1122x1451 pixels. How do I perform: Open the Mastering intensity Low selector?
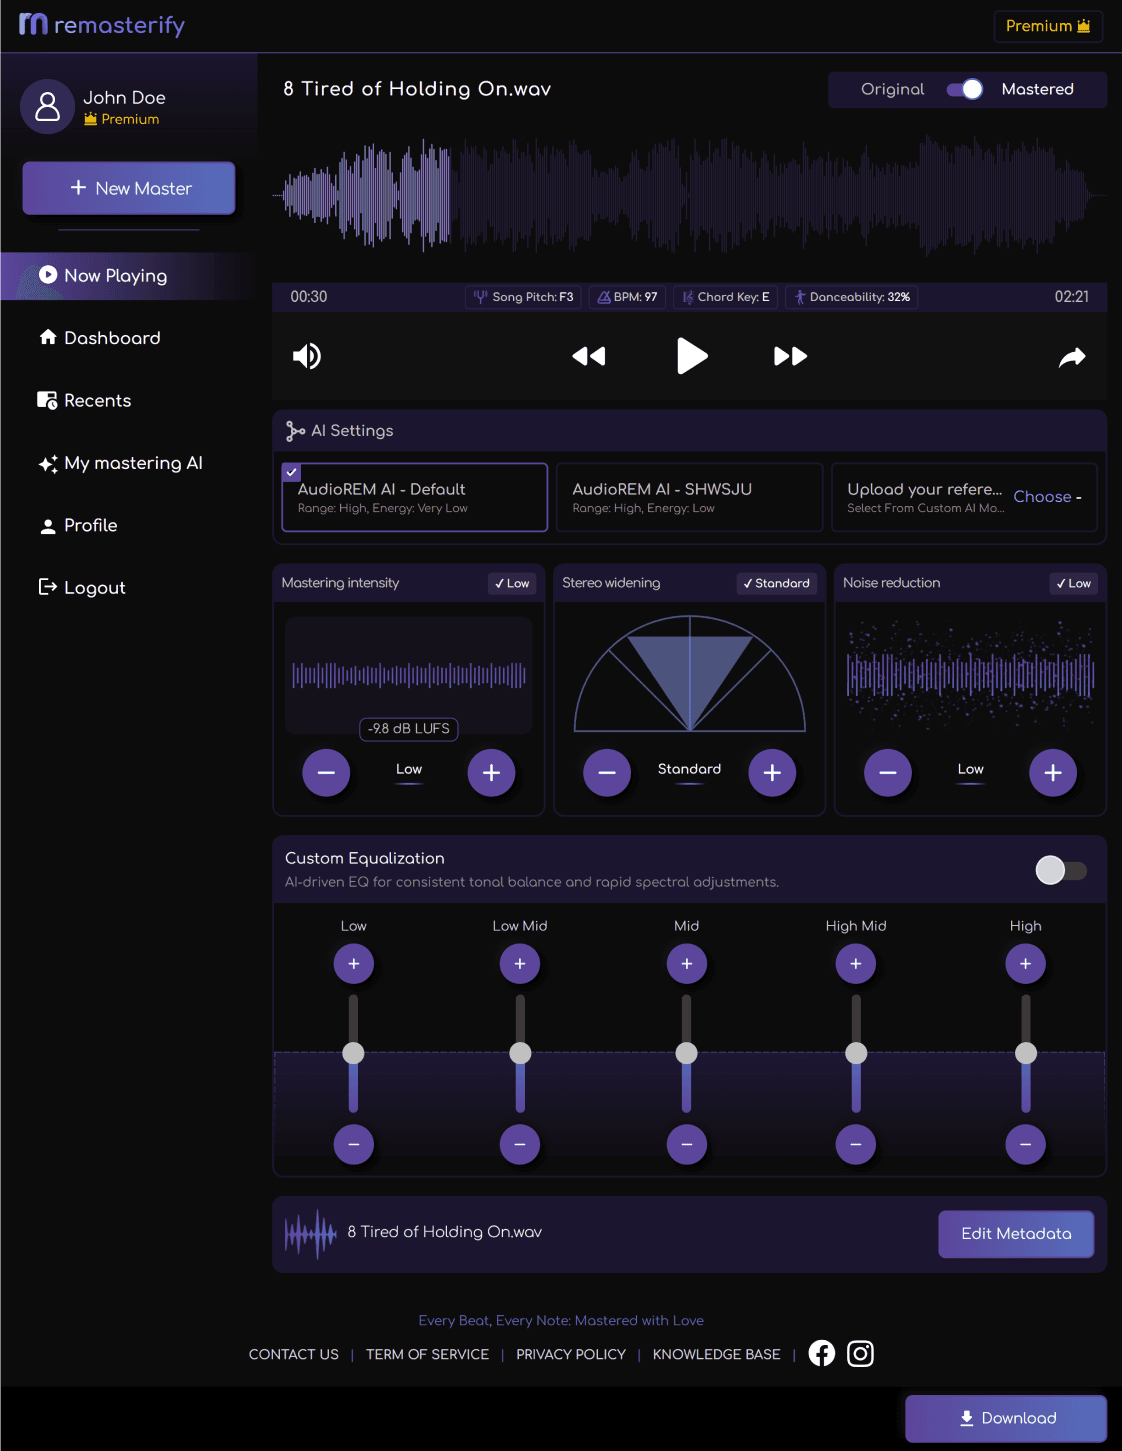pyautogui.click(x=512, y=583)
